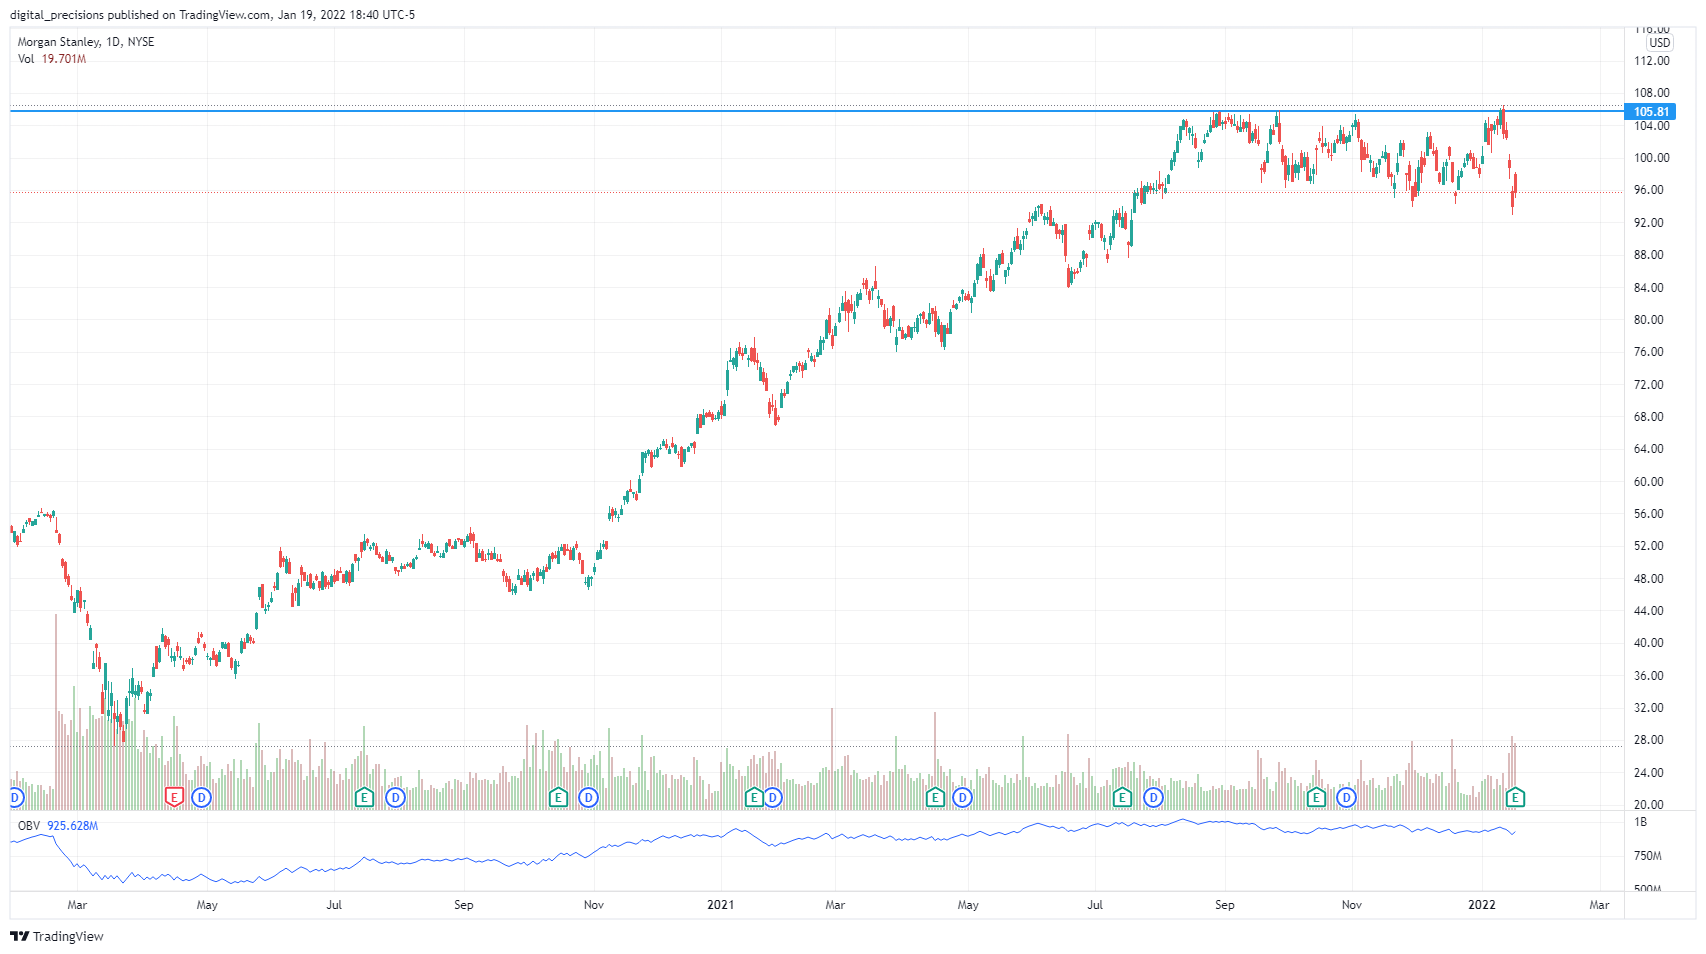Image resolution: width=1706 pixels, height=954 pixels.
Task: Select the earnings marker in October 2020
Action: click(559, 797)
